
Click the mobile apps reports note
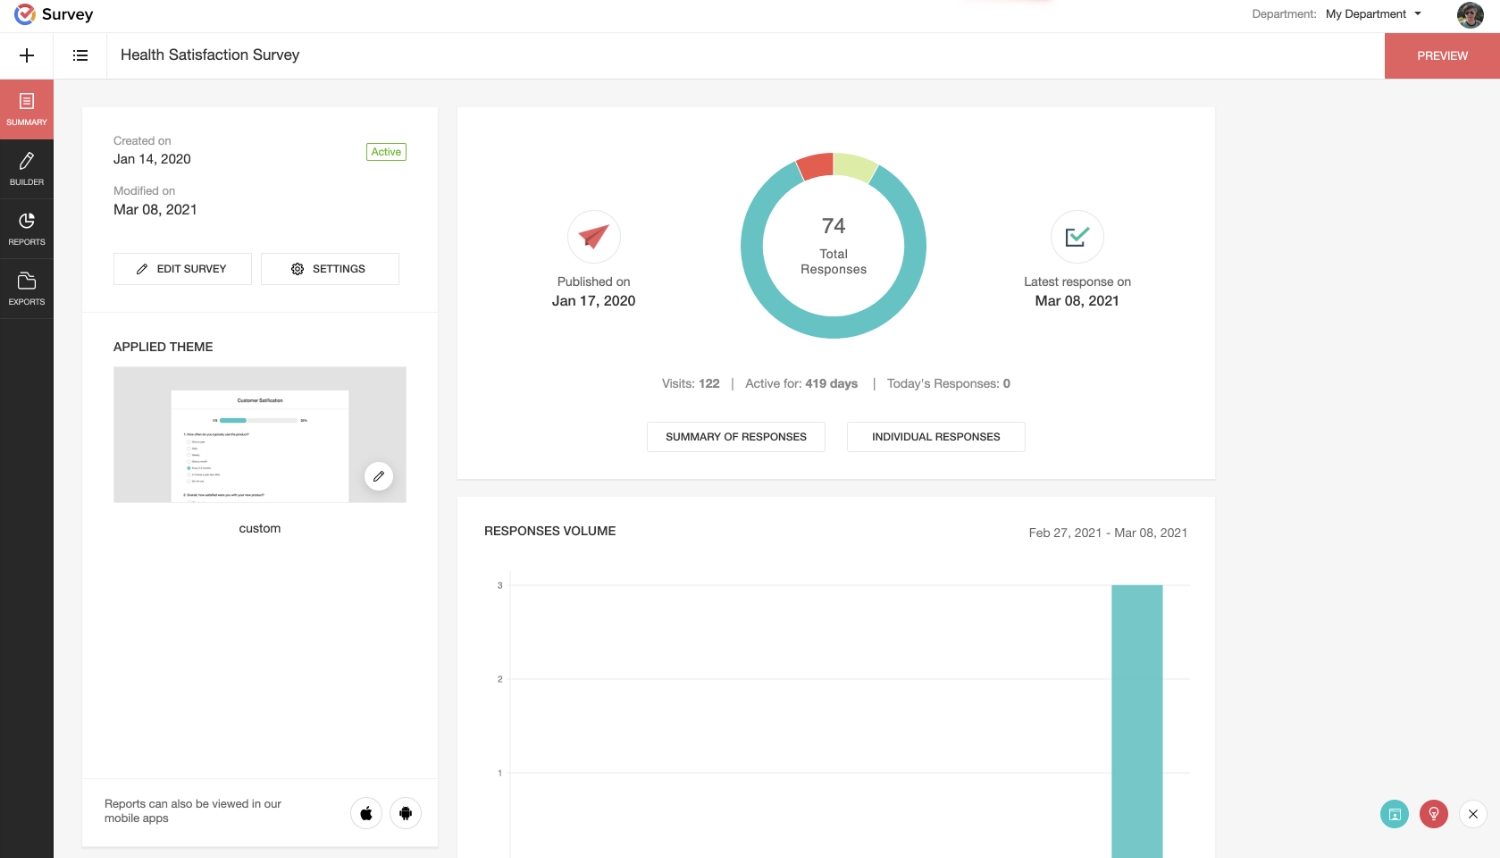[x=193, y=811]
